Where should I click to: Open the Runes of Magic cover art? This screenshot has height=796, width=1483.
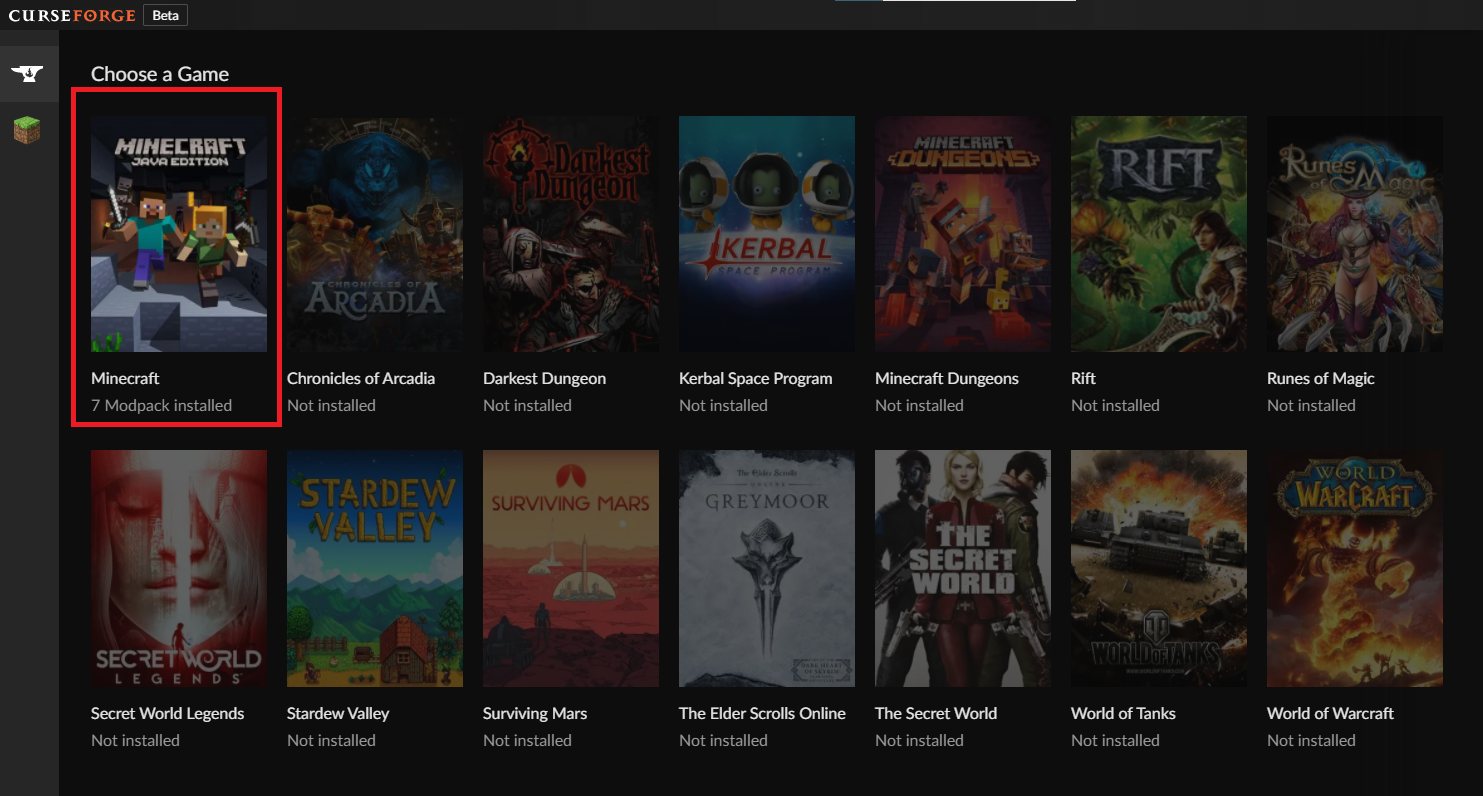pyautogui.click(x=1355, y=234)
